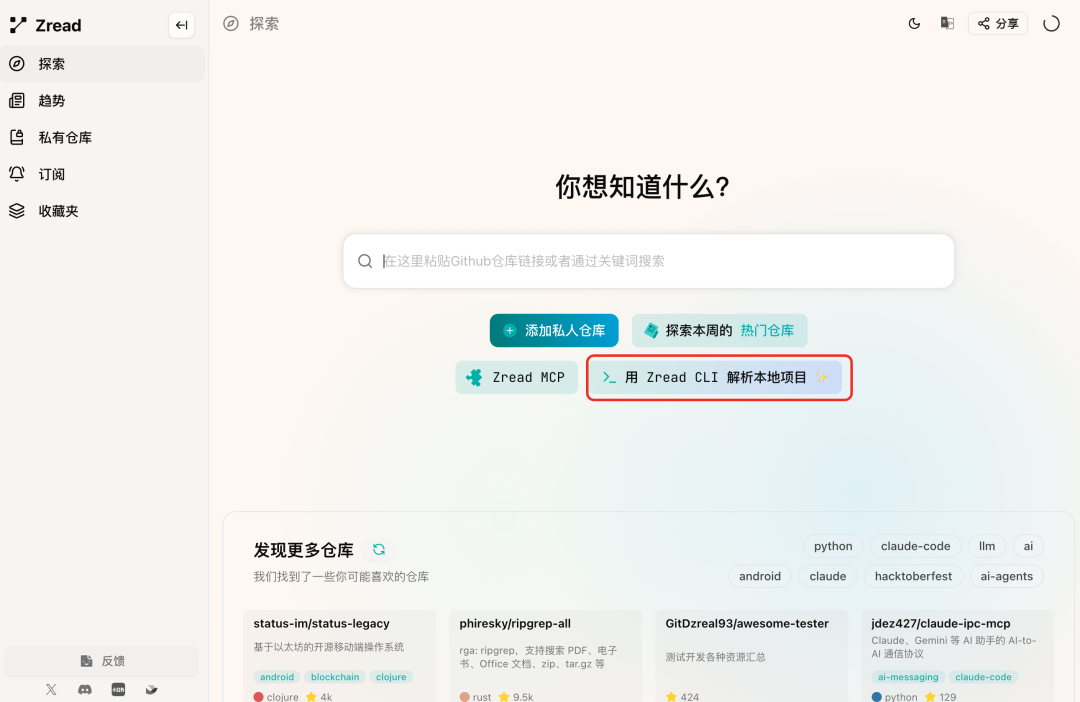Open the X (Twitter) social icon
The image size is (1080, 702).
[x=52, y=689]
